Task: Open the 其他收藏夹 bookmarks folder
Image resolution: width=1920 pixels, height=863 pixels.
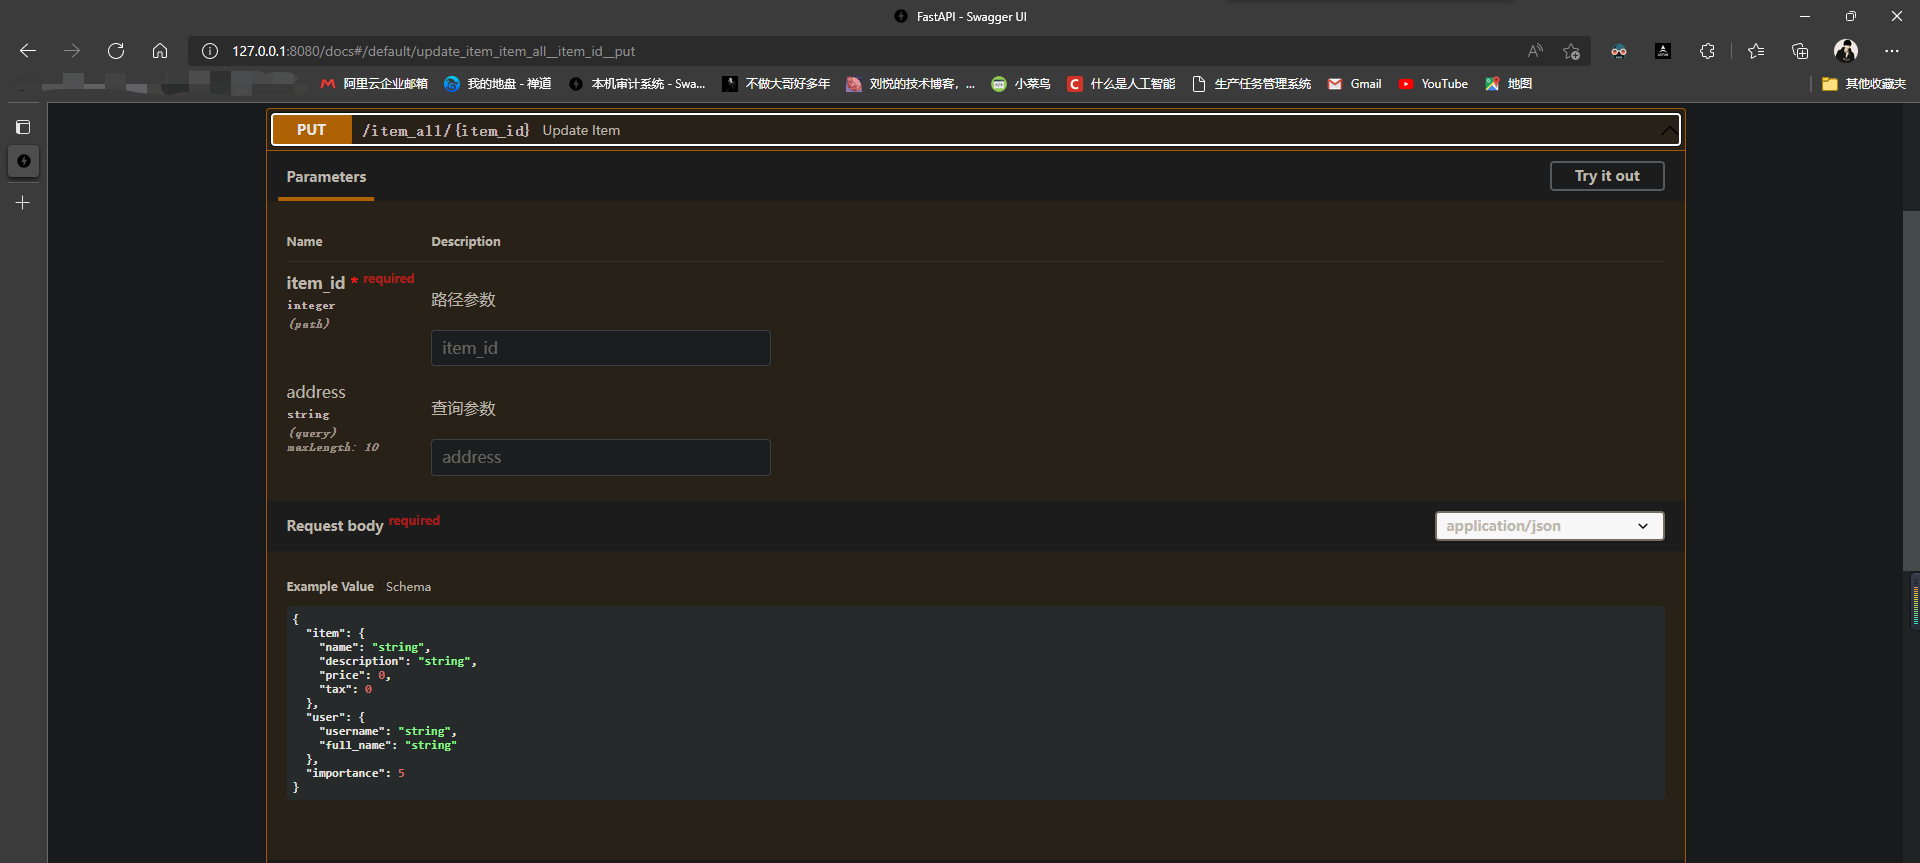Action: tap(1864, 84)
